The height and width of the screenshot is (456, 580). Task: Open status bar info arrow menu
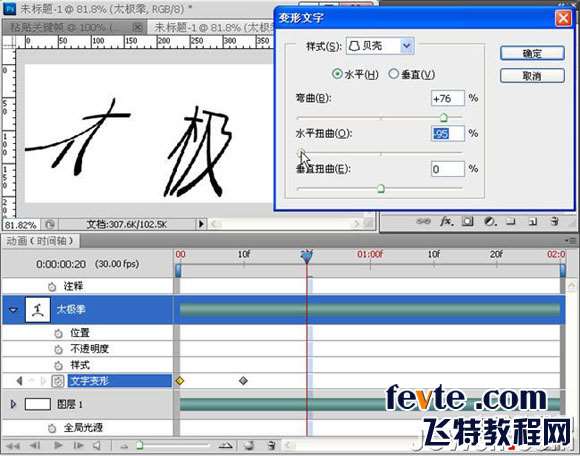[201, 223]
